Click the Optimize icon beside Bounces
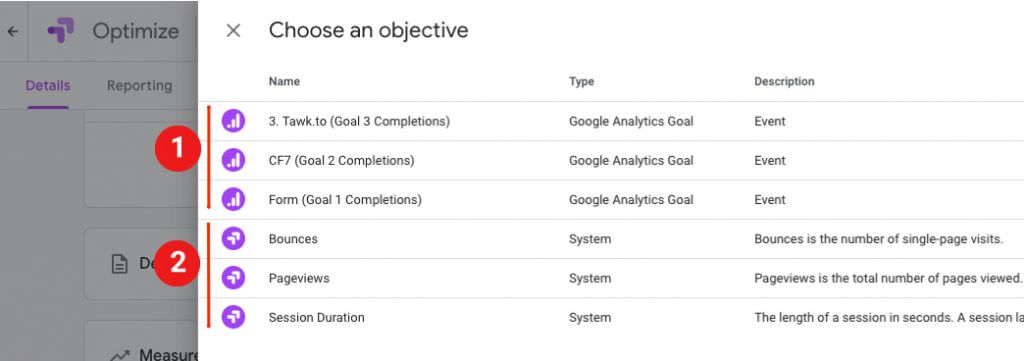1024x361 pixels. [x=233, y=238]
